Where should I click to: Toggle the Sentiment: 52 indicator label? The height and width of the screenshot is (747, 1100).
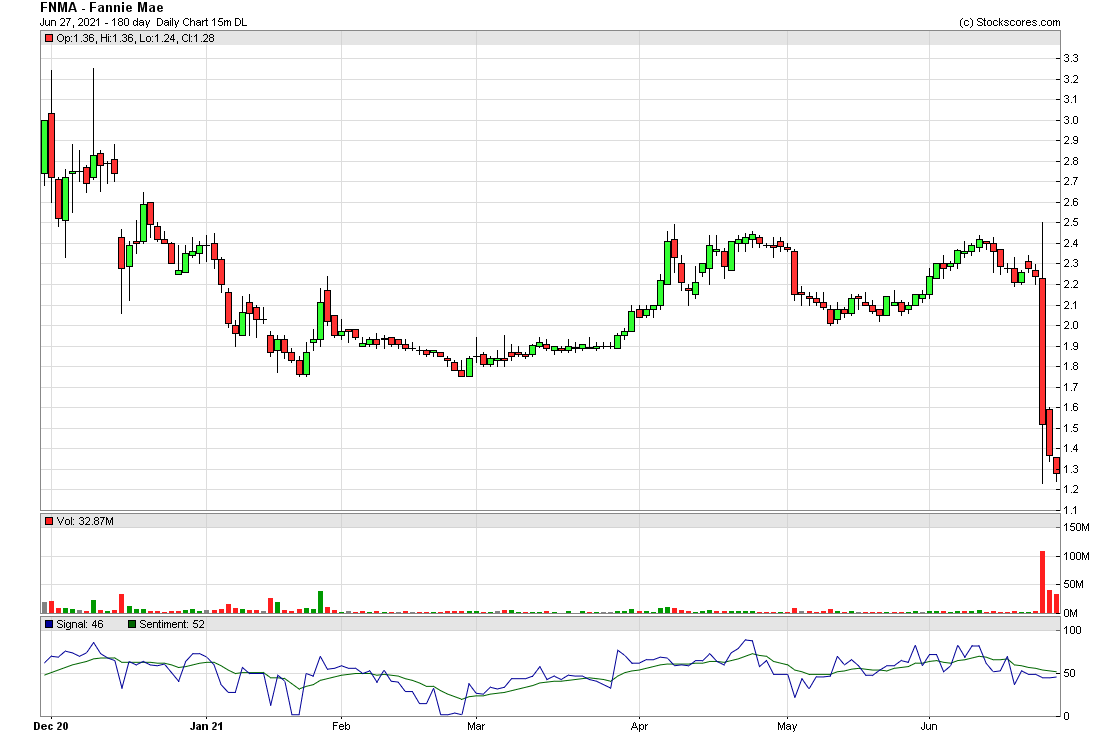tap(171, 624)
